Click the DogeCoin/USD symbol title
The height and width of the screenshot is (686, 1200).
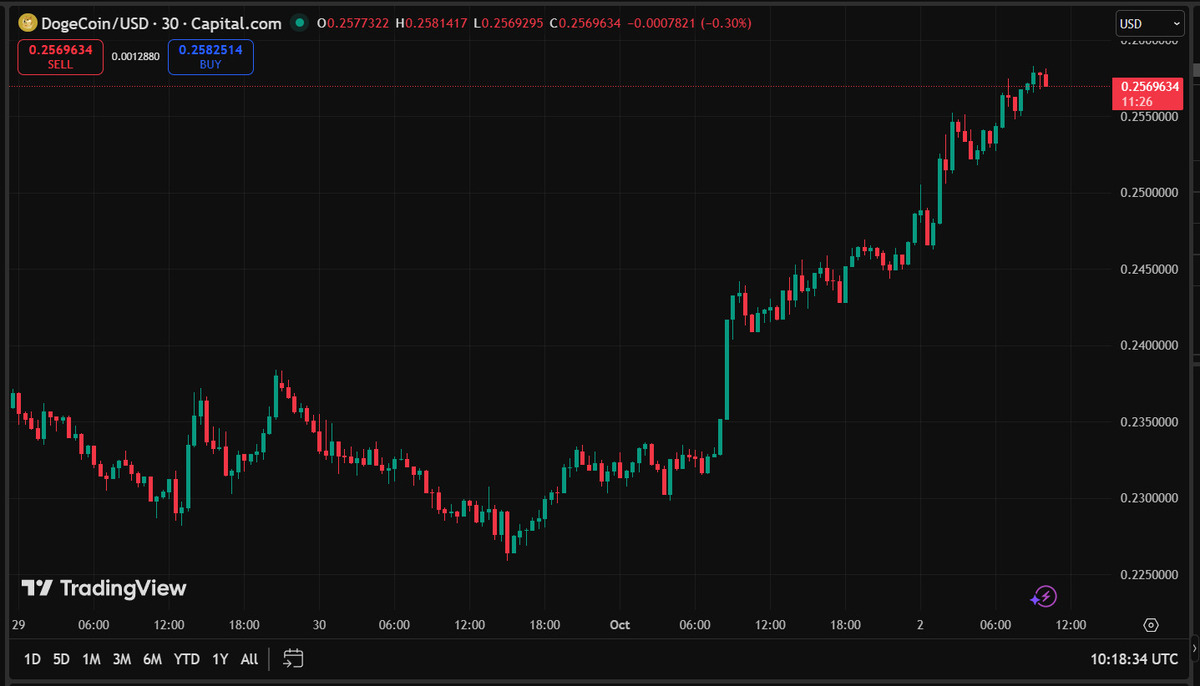[160, 23]
